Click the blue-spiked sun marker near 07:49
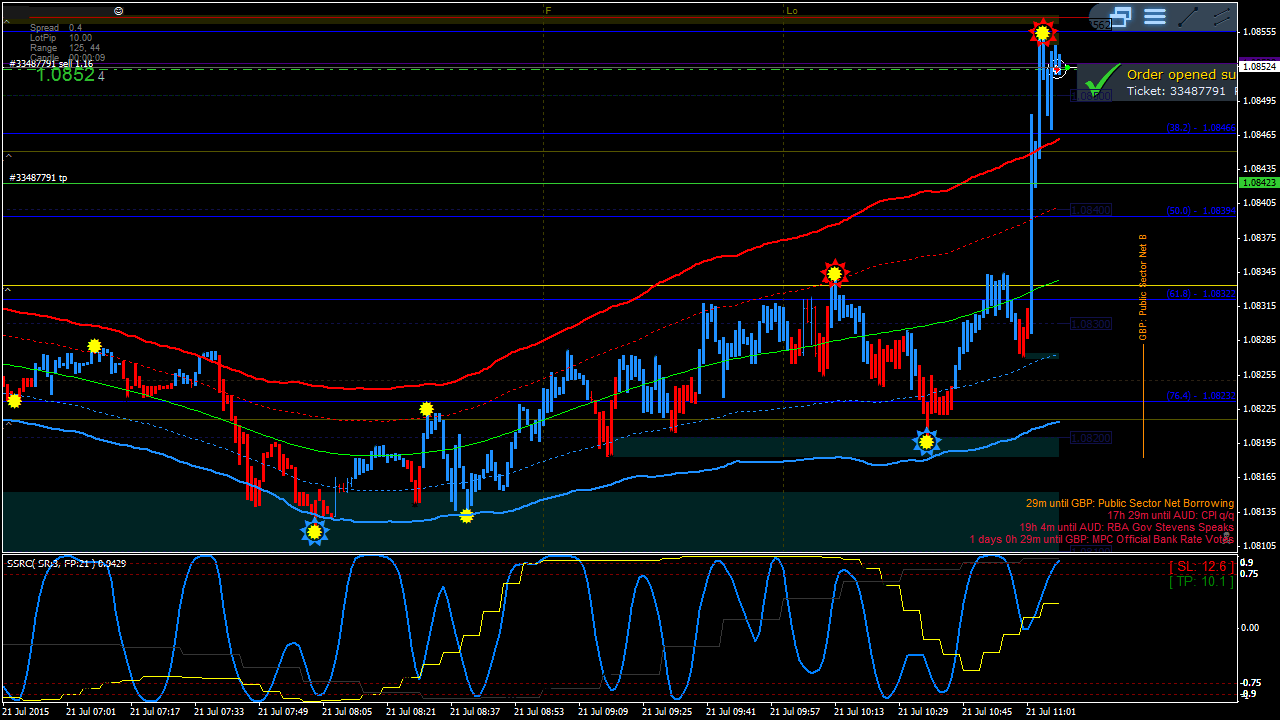This screenshot has height=720, width=1280. pos(315,532)
